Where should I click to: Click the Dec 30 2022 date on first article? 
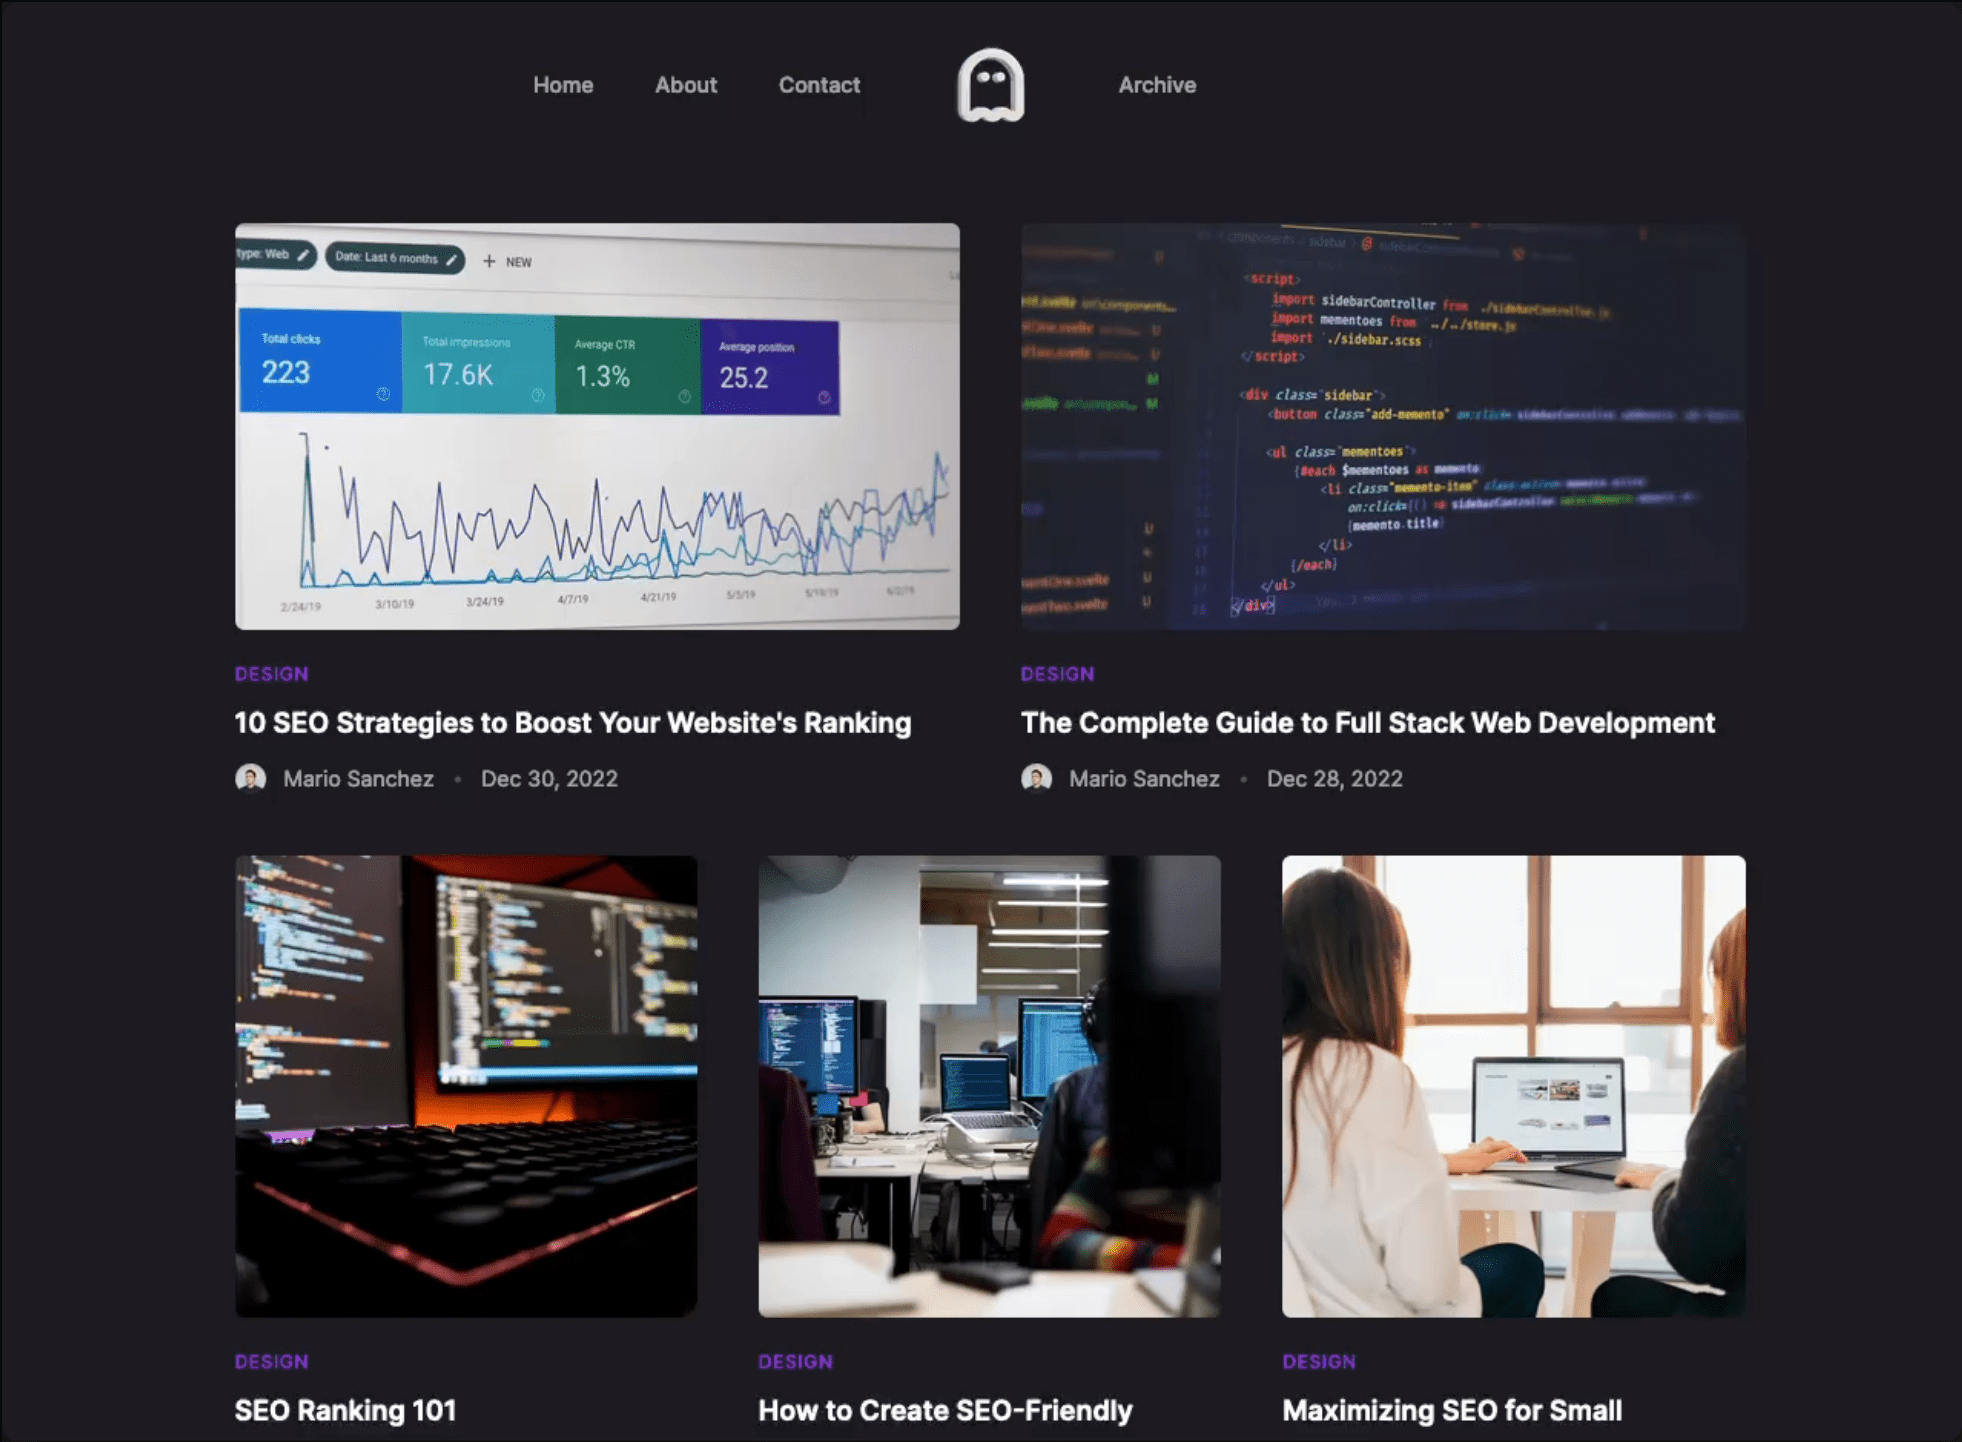coord(548,778)
